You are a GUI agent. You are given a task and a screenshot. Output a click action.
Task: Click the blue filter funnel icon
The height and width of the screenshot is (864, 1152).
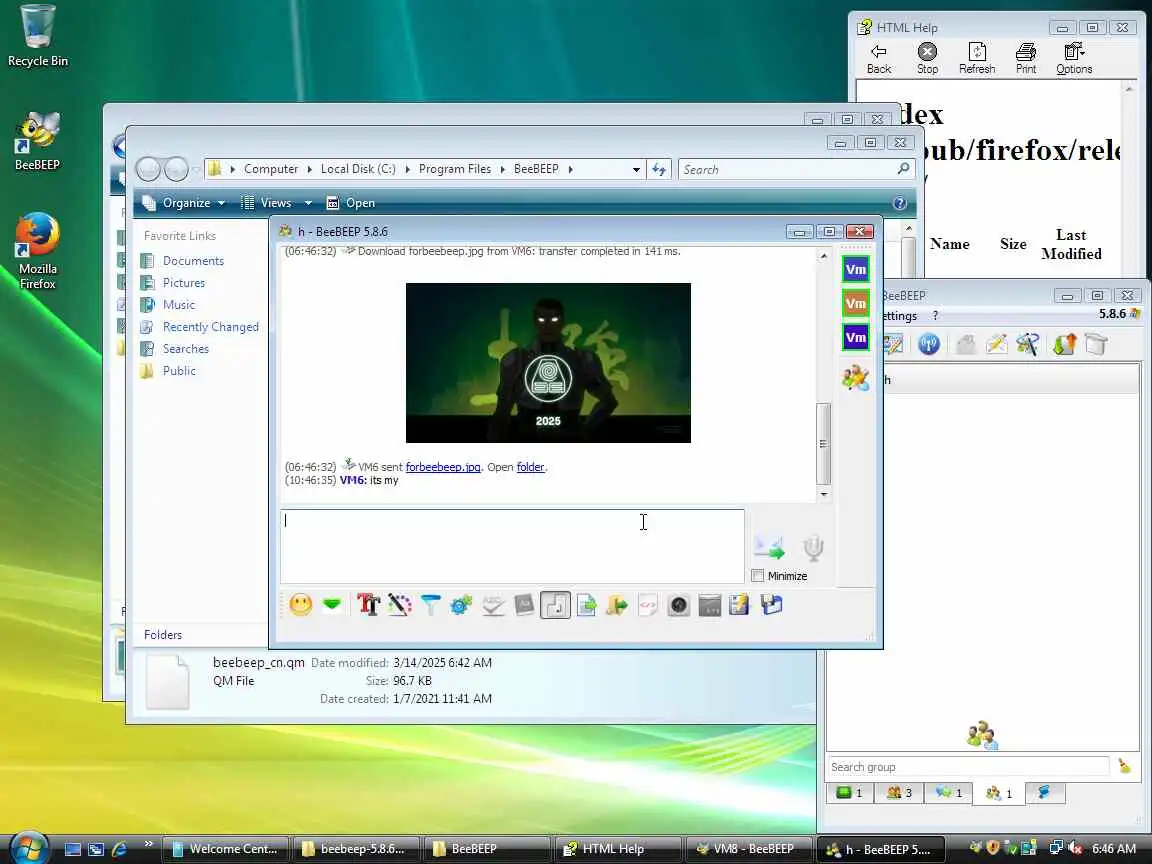click(x=431, y=605)
